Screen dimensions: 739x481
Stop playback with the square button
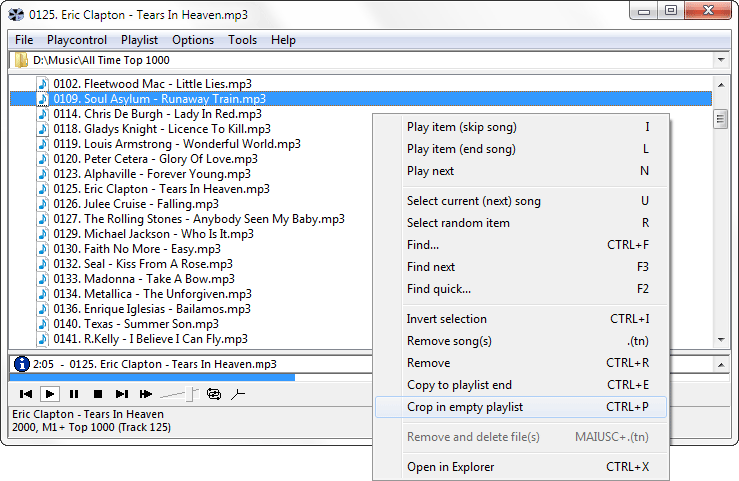click(98, 394)
